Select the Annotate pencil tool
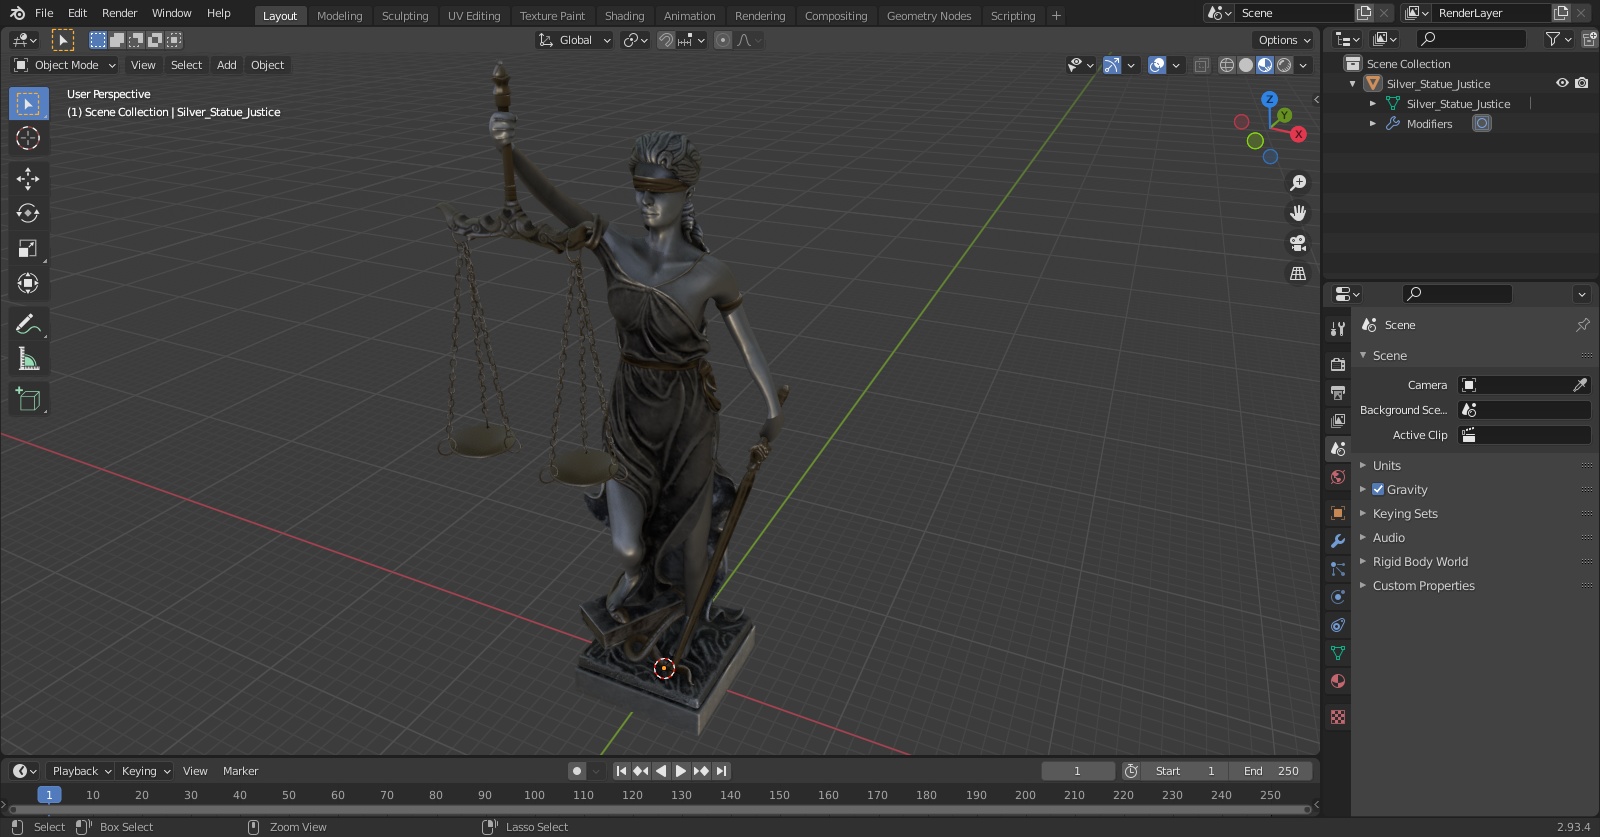The width and height of the screenshot is (1600, 837). click(x=28, y=324)
